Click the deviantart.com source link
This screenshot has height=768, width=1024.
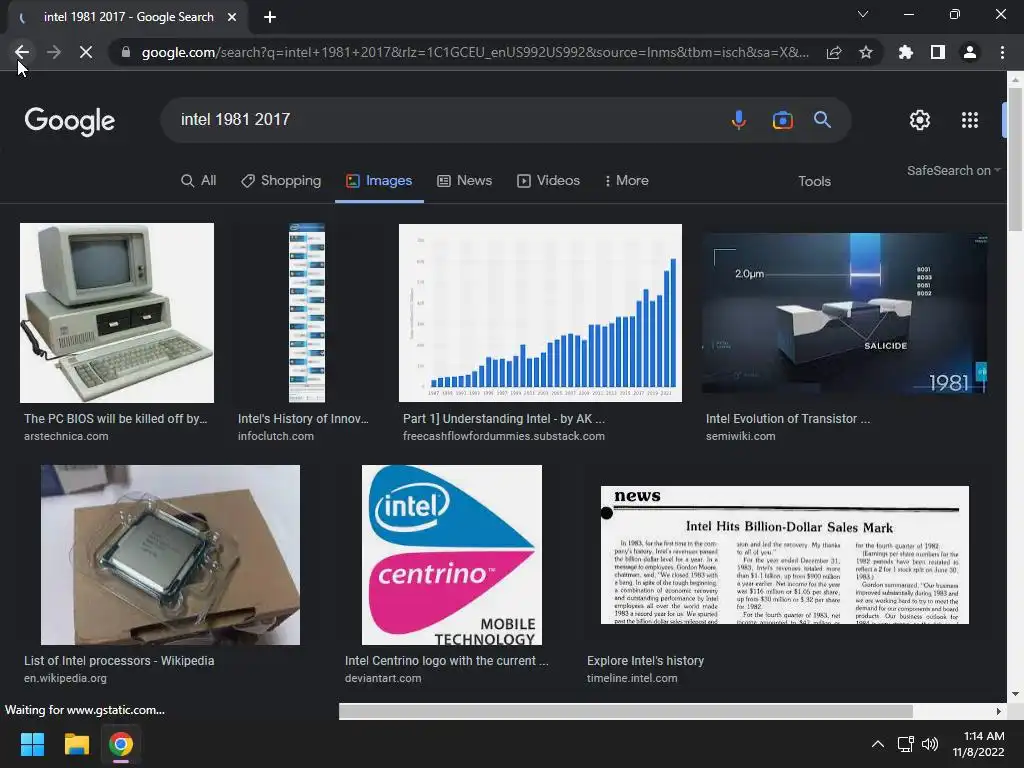pyautogui.click(x=383, y=679)
